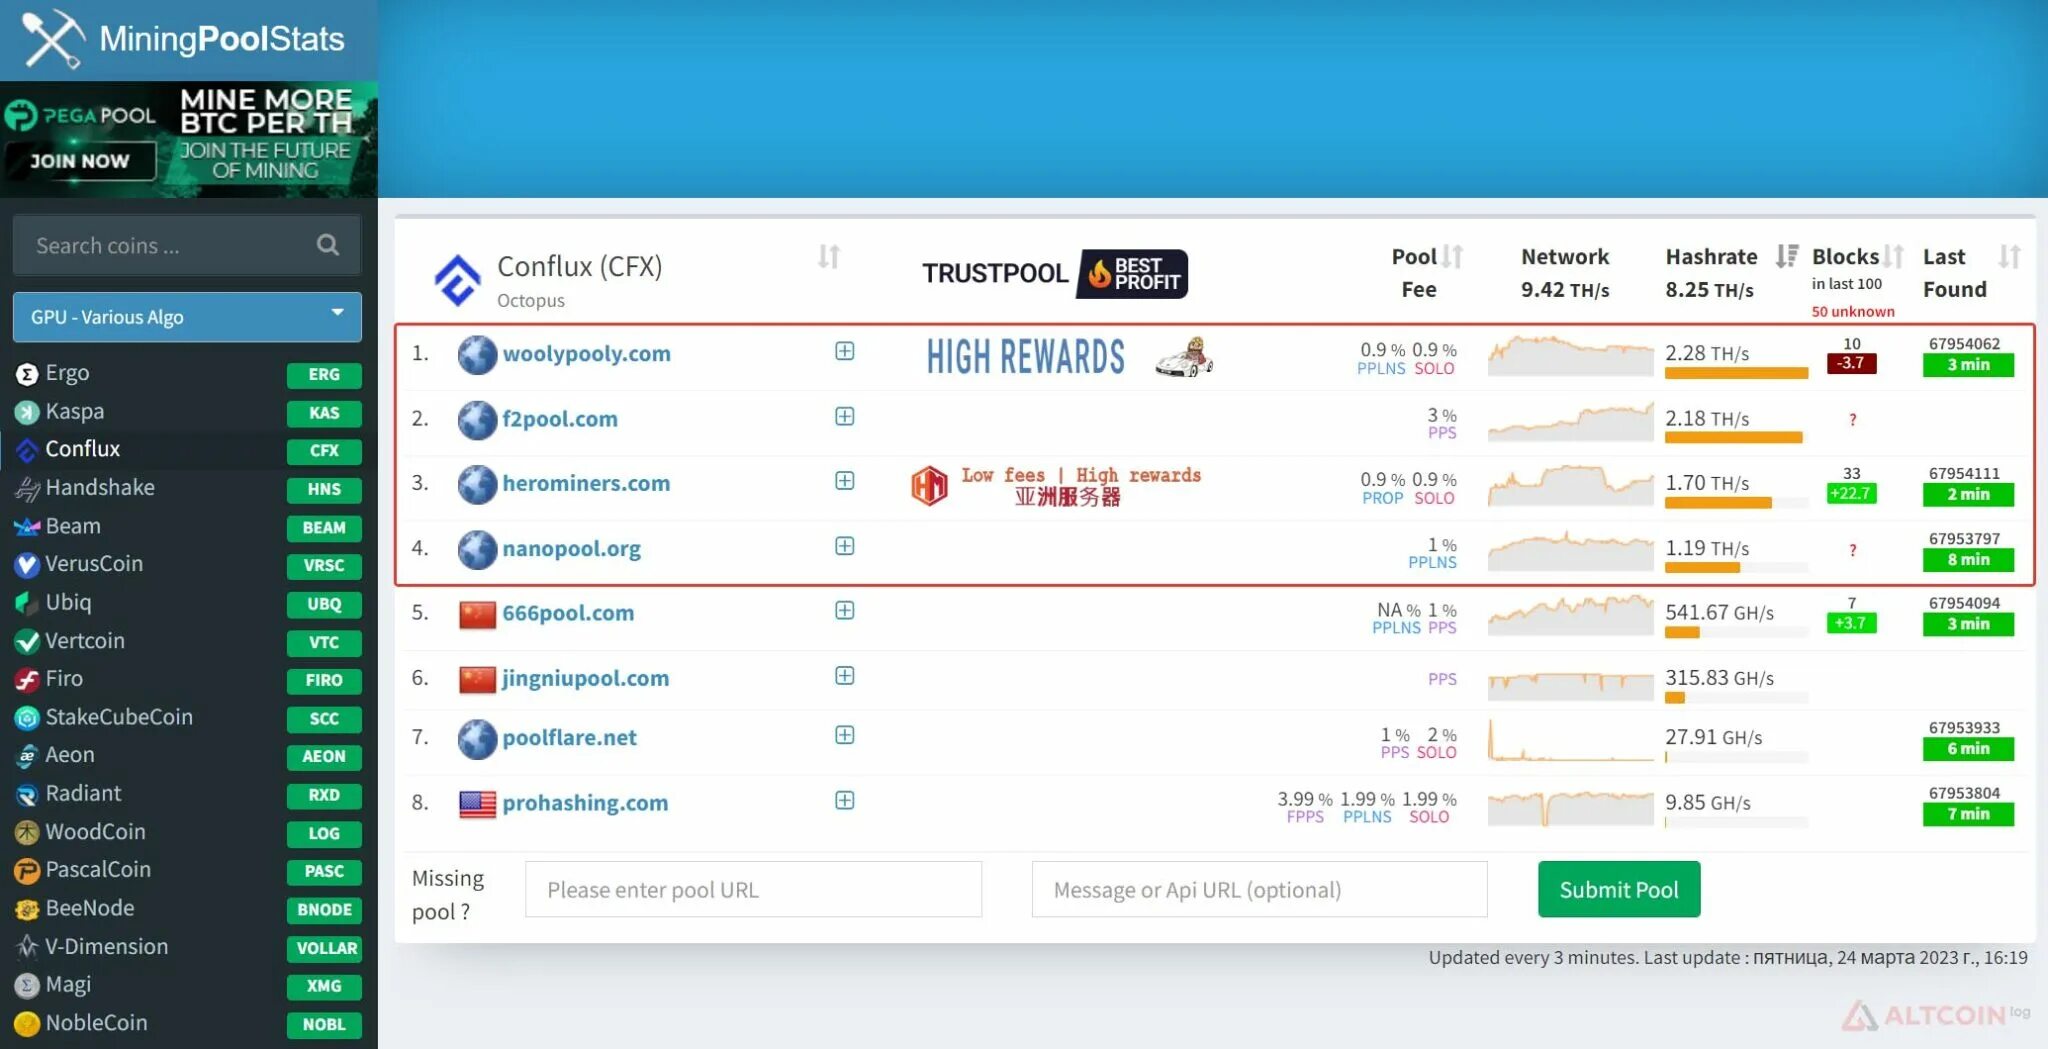
Task: Click the globe icon next to woolypooly.com
Action: click(x=477, y=355)
